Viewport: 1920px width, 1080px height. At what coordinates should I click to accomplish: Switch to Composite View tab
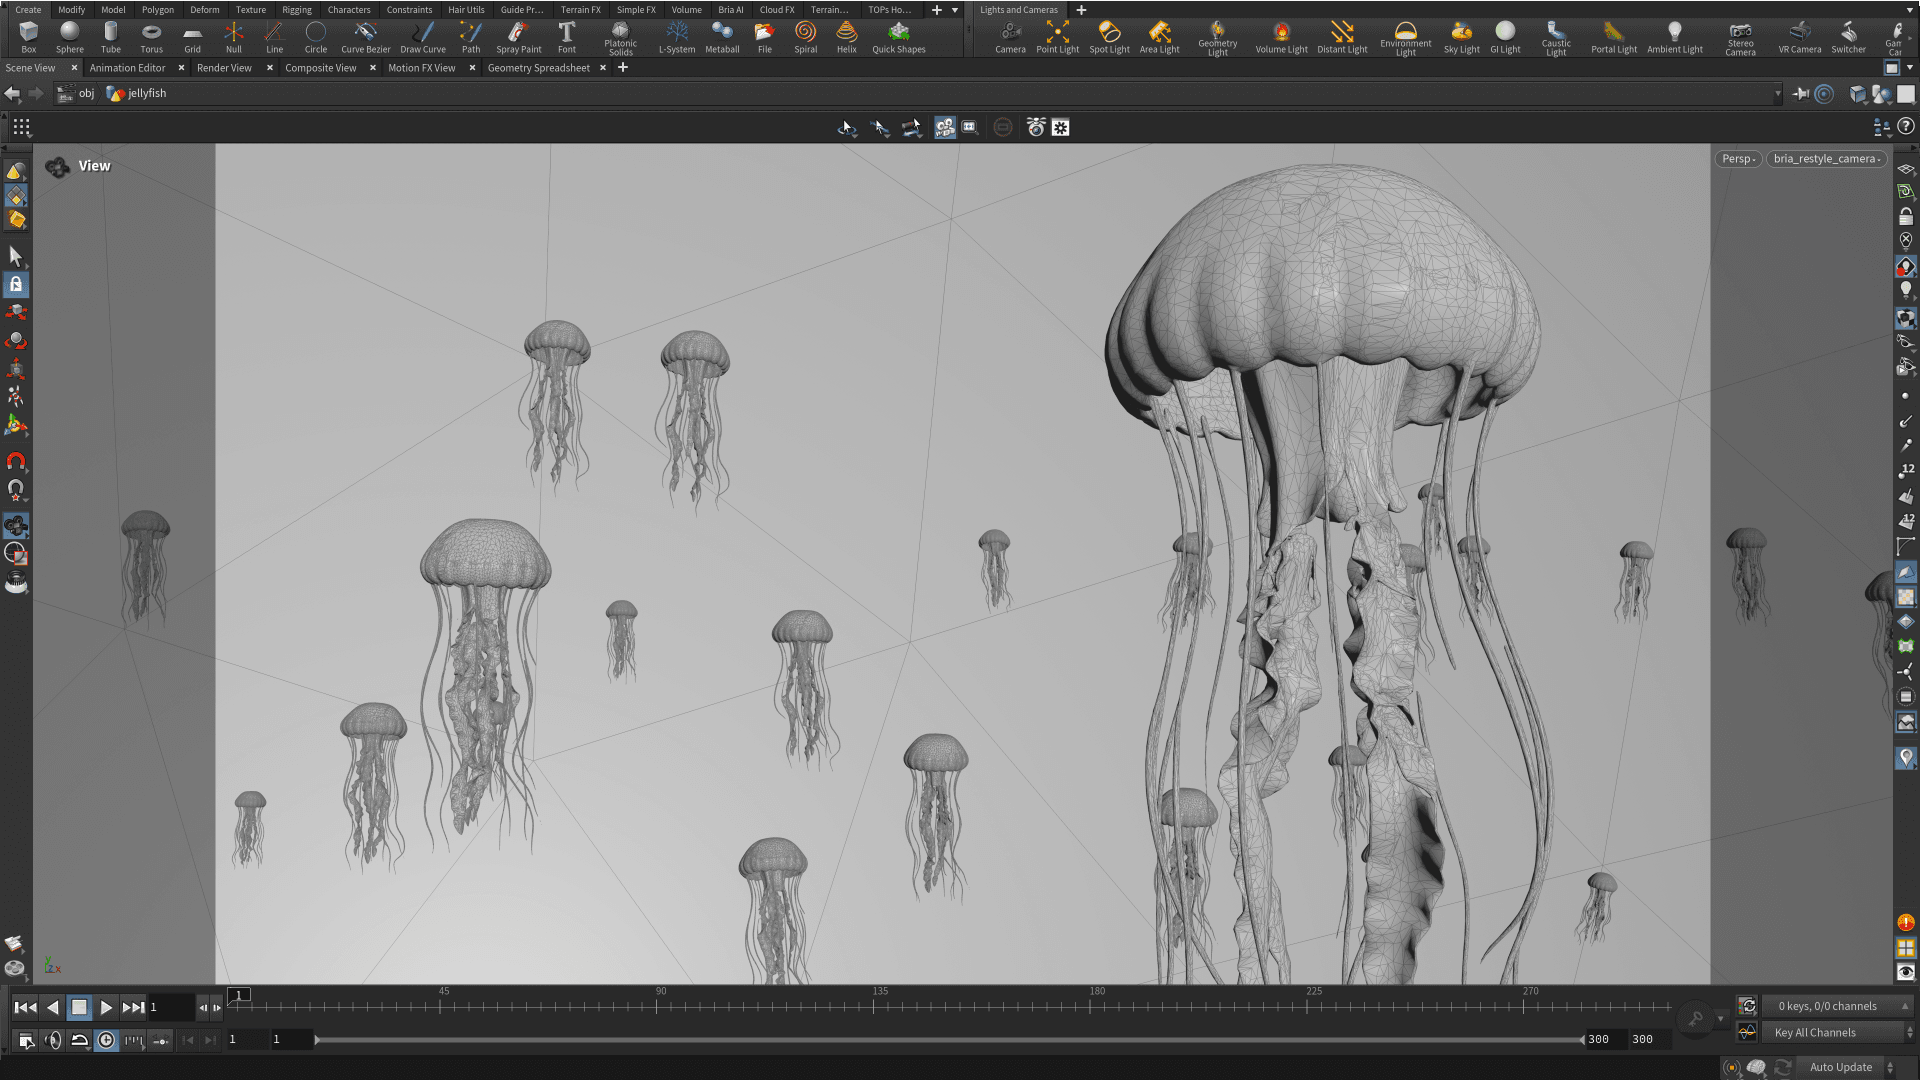pyautogui.click(x=320, y=68)
